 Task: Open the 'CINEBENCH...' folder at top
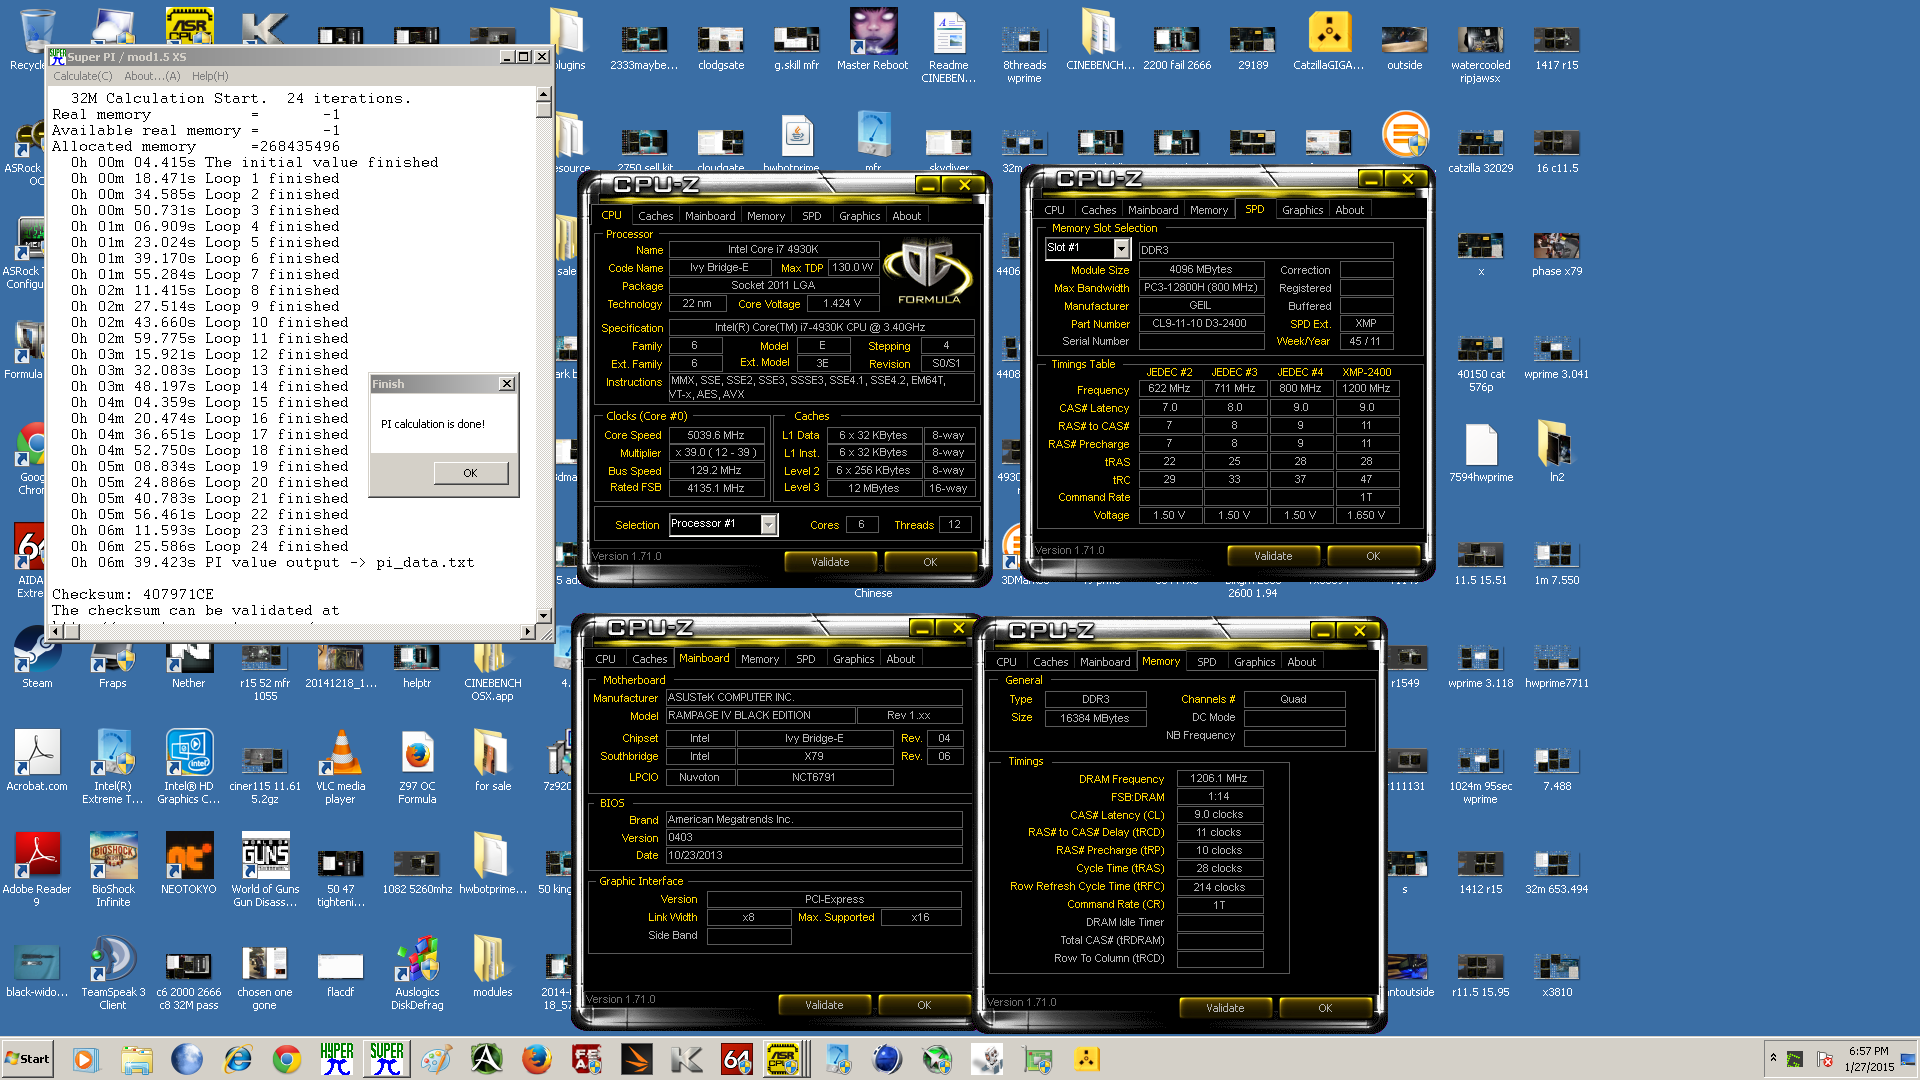point(1101,42)
